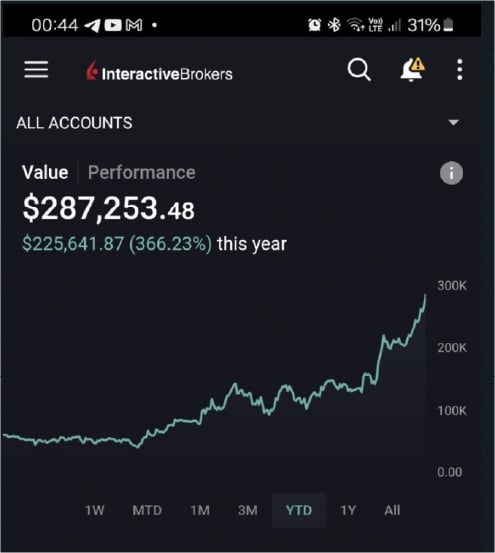The width and height of the screenshot is (495, 553).
Task: Switch to the Performance tab
Action: (x=141, y=172)
